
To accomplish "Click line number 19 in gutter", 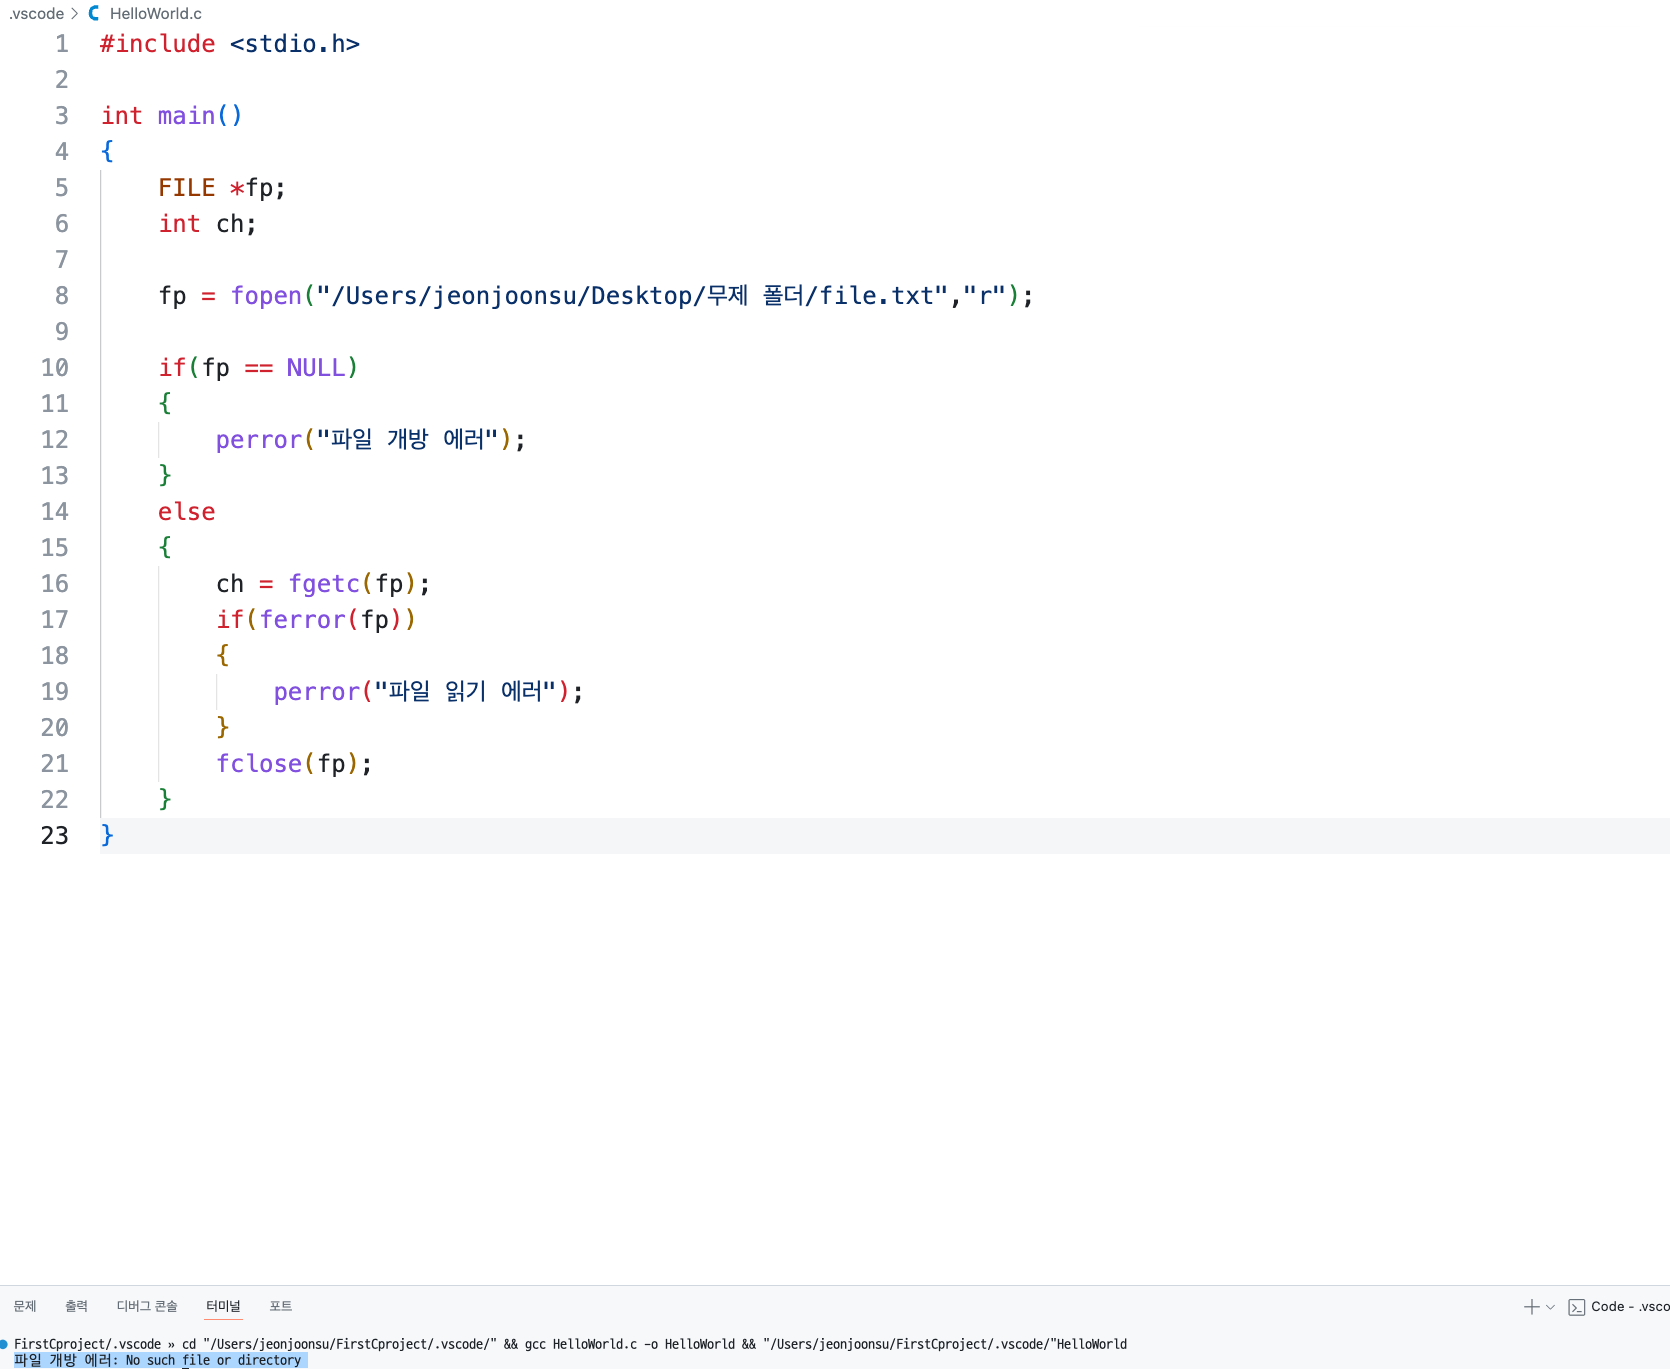I will (55, 692).
